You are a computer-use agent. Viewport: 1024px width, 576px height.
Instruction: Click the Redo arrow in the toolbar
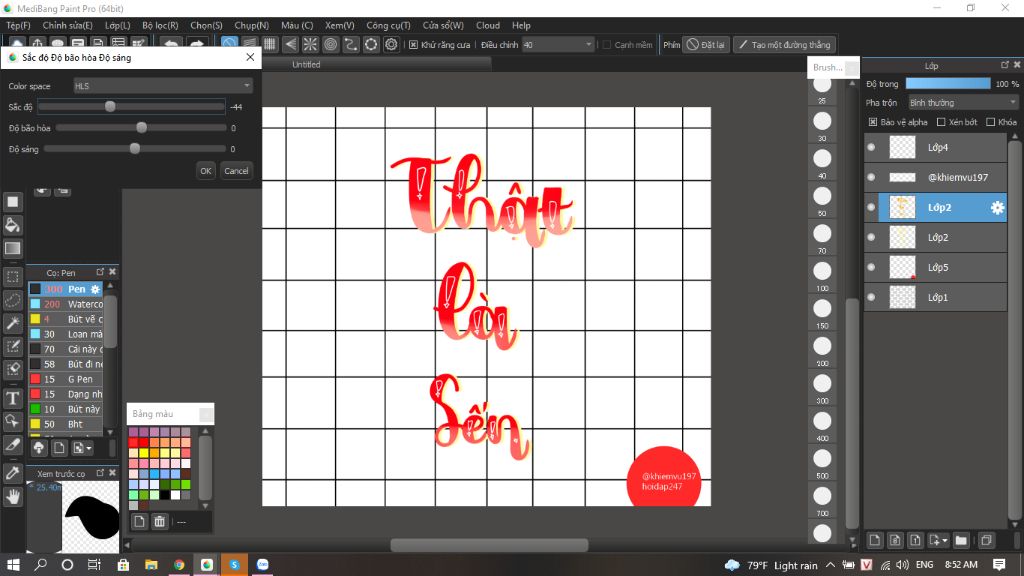pyautogui.click(x=197, y=44)
